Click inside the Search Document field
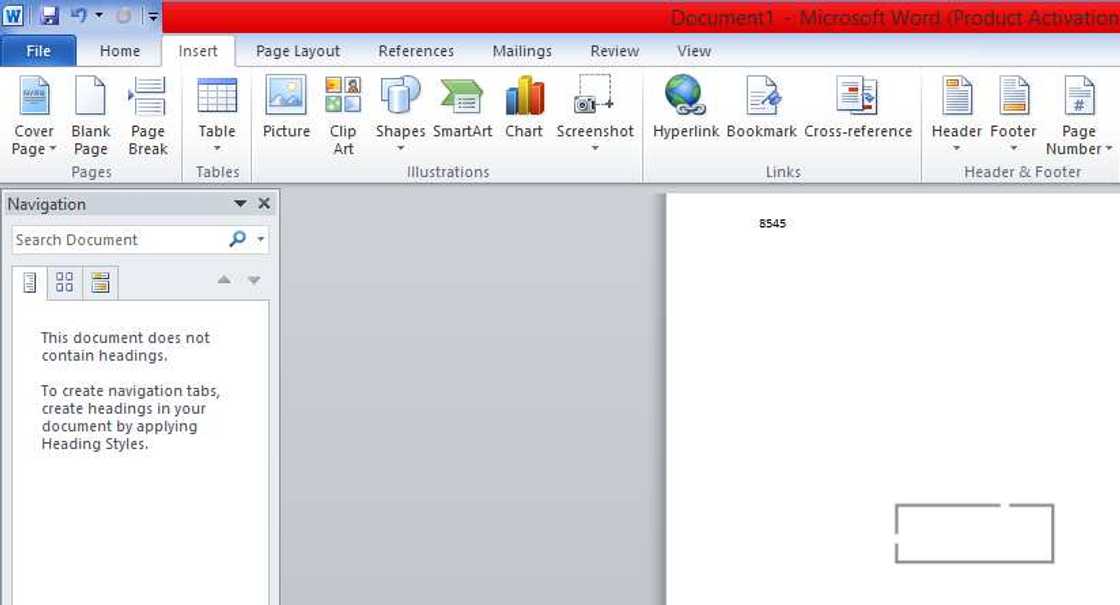Screen dimensions: 1120x605 (110, 239)
